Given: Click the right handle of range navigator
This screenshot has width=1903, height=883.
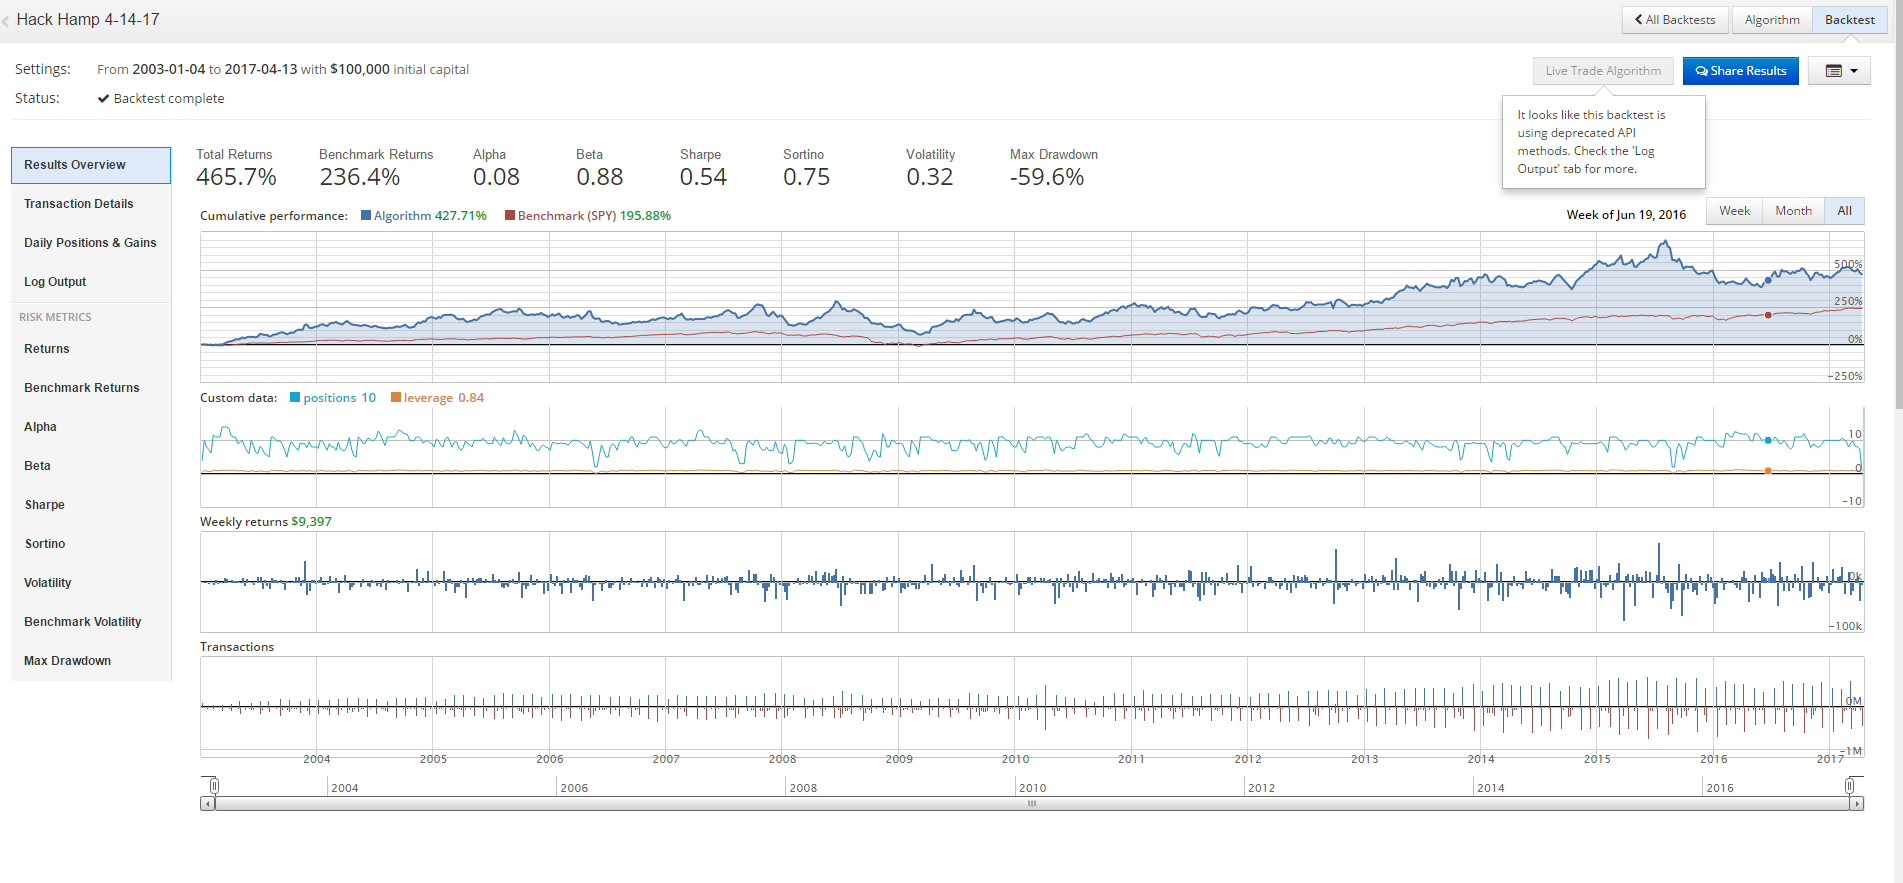Looking at the screenshot, I should click(1850, 786).
